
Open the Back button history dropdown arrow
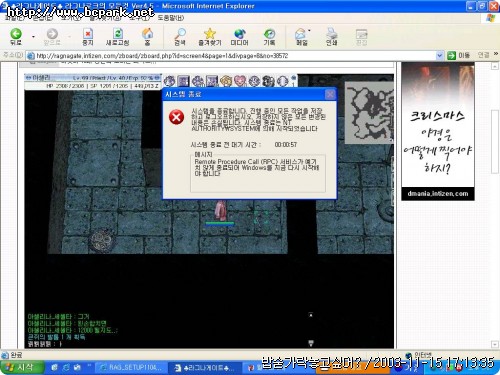(x=33, y=36)
